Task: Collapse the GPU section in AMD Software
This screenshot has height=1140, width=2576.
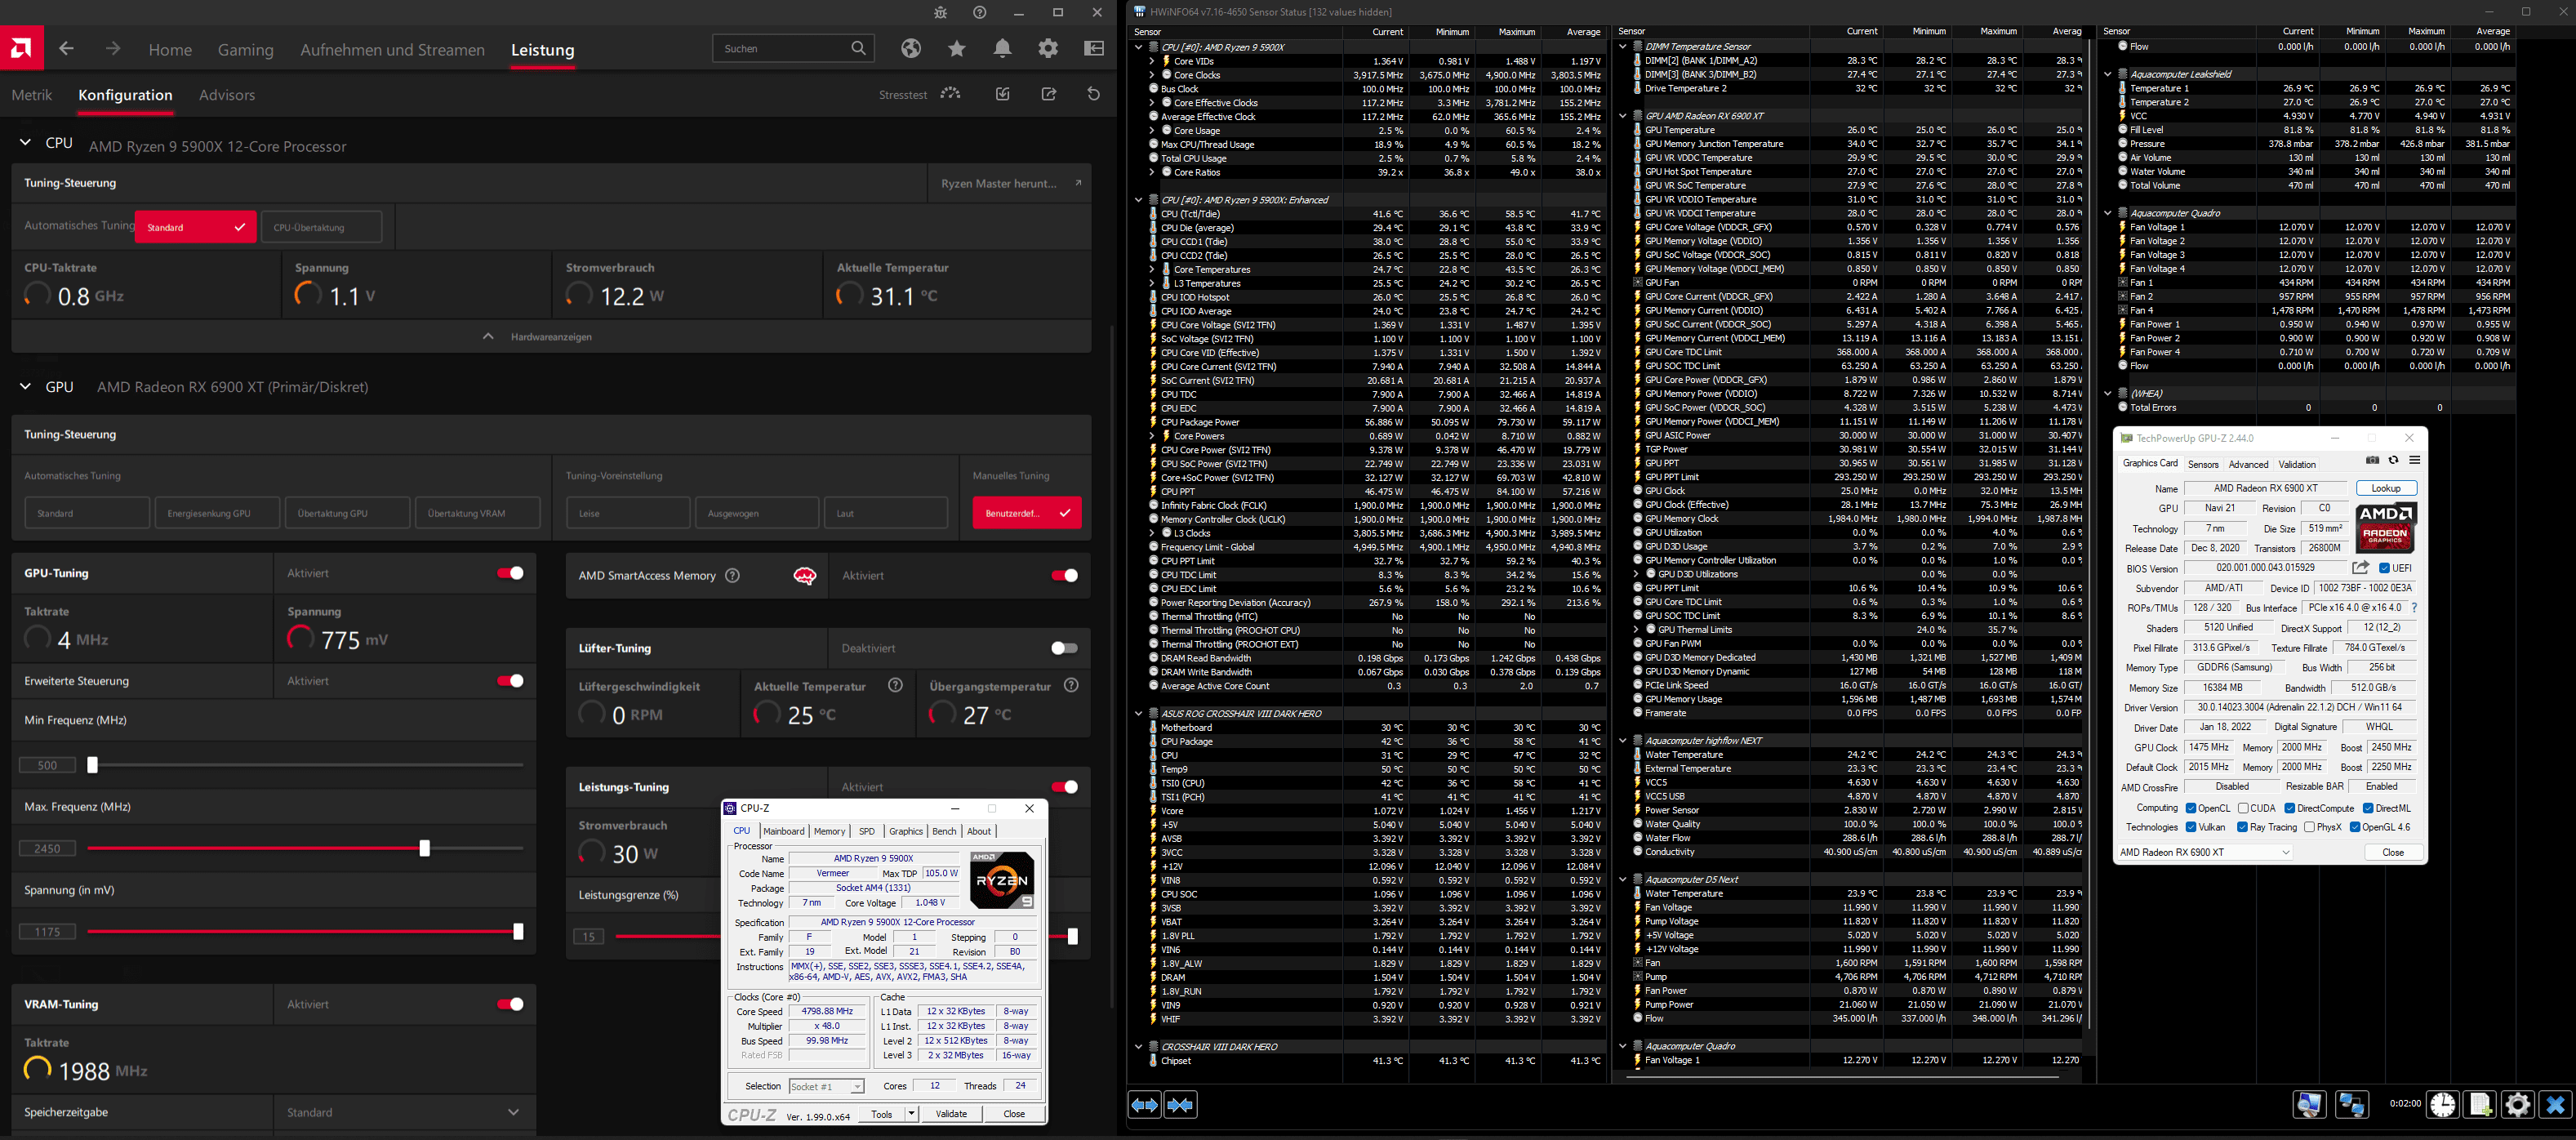Action: click(x=25, y=387)
